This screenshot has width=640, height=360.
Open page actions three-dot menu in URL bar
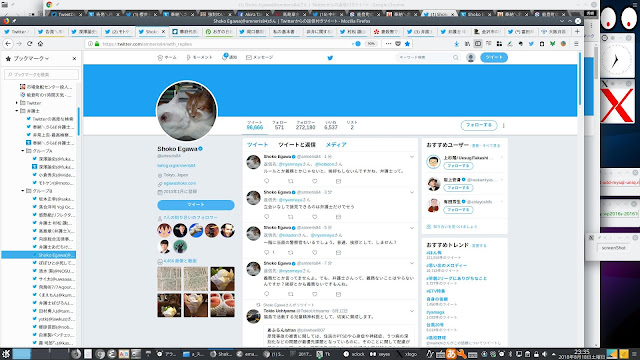(388, 44)
